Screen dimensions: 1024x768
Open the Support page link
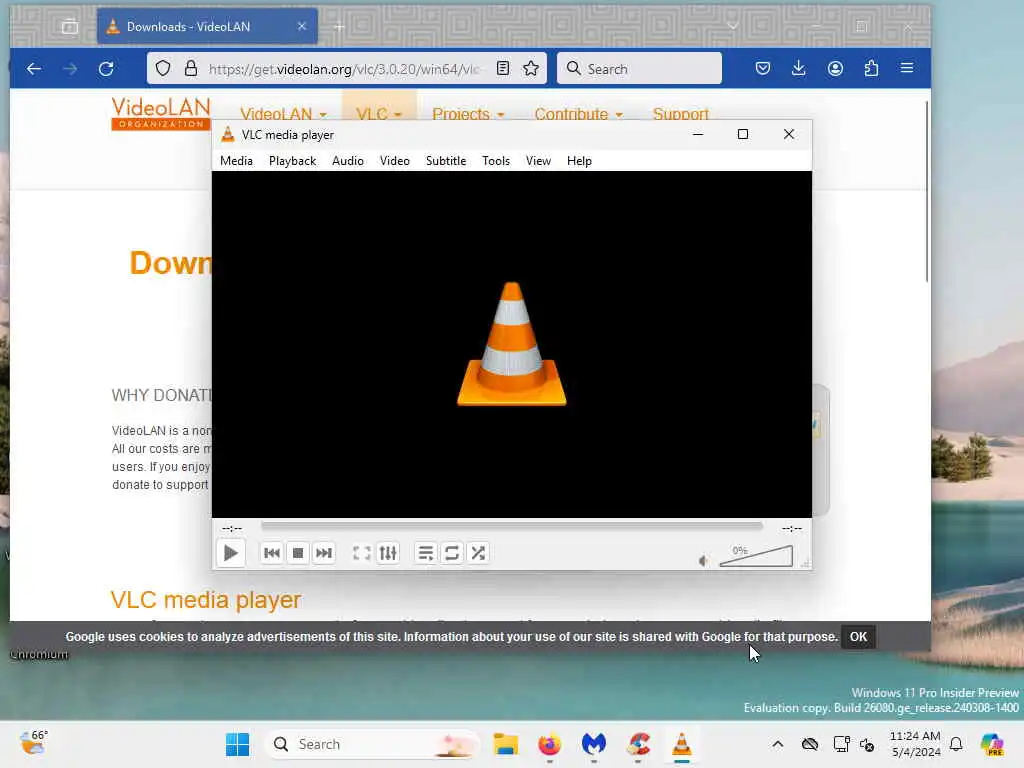680,114
